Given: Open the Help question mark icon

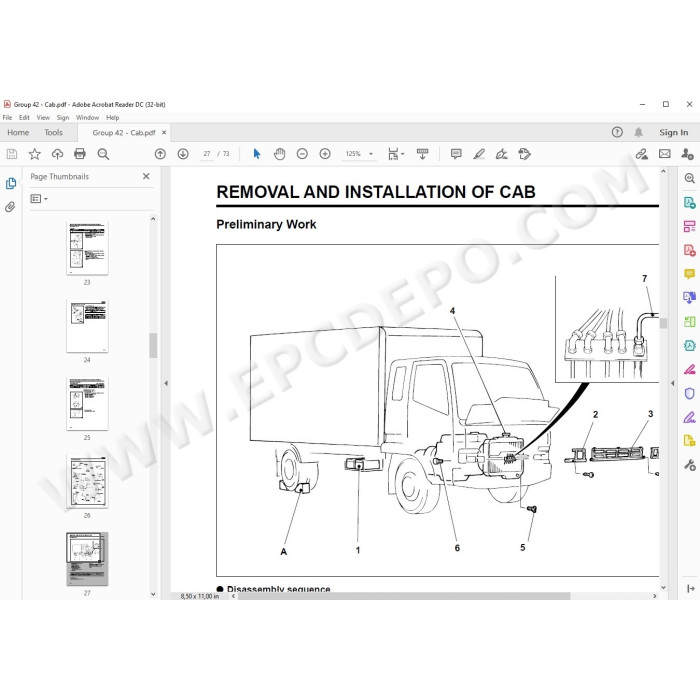Looking at the screenshot, I should [617, 132].
